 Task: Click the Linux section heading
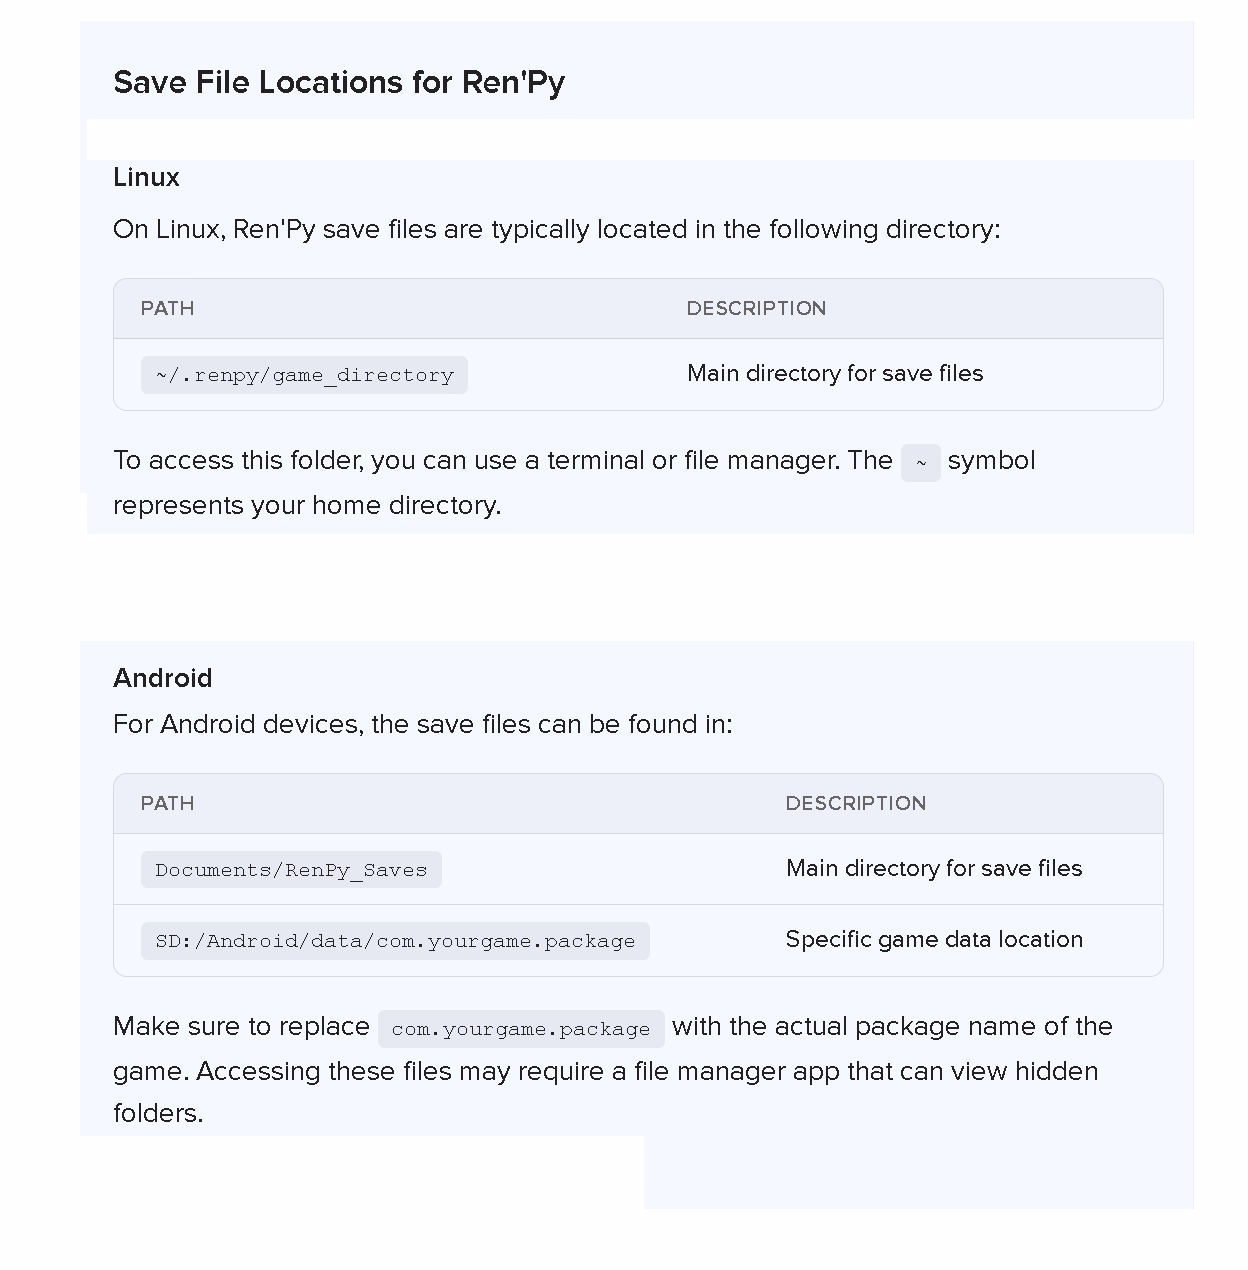click(146, 177)
